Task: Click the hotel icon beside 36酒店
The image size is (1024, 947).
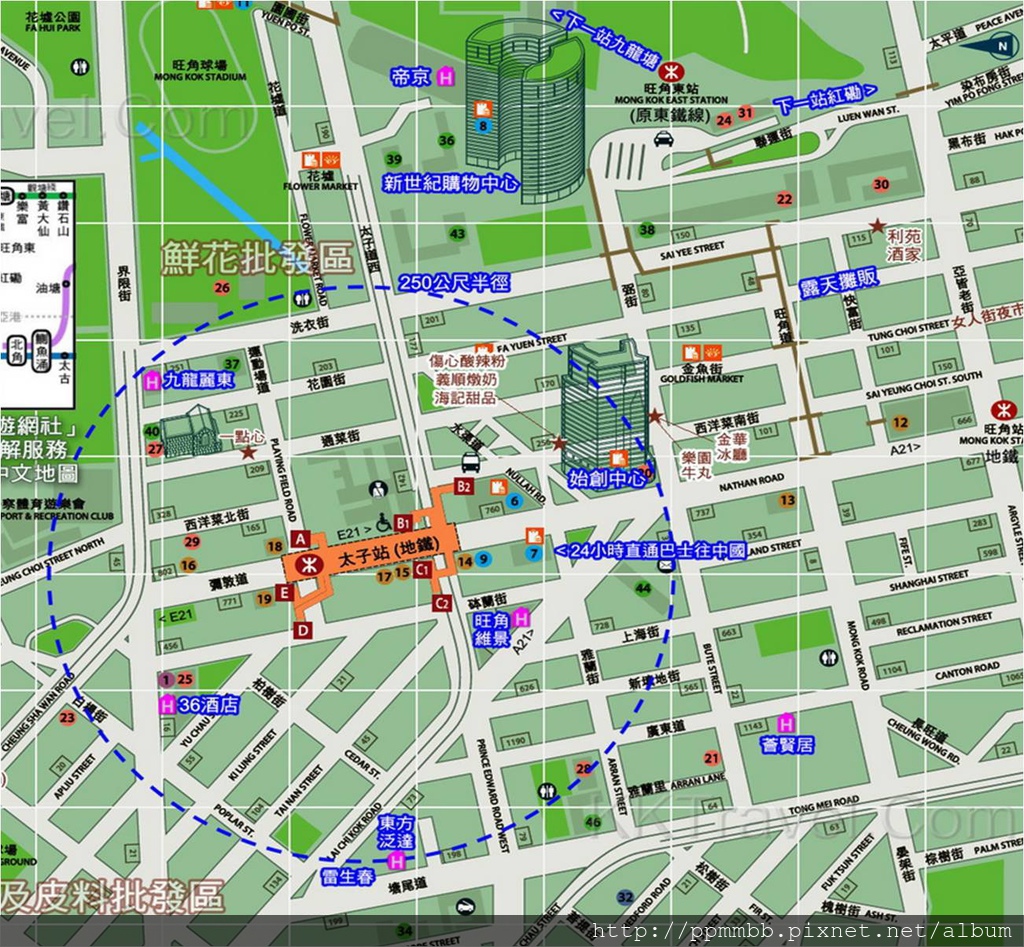Action: pos(168,705)
